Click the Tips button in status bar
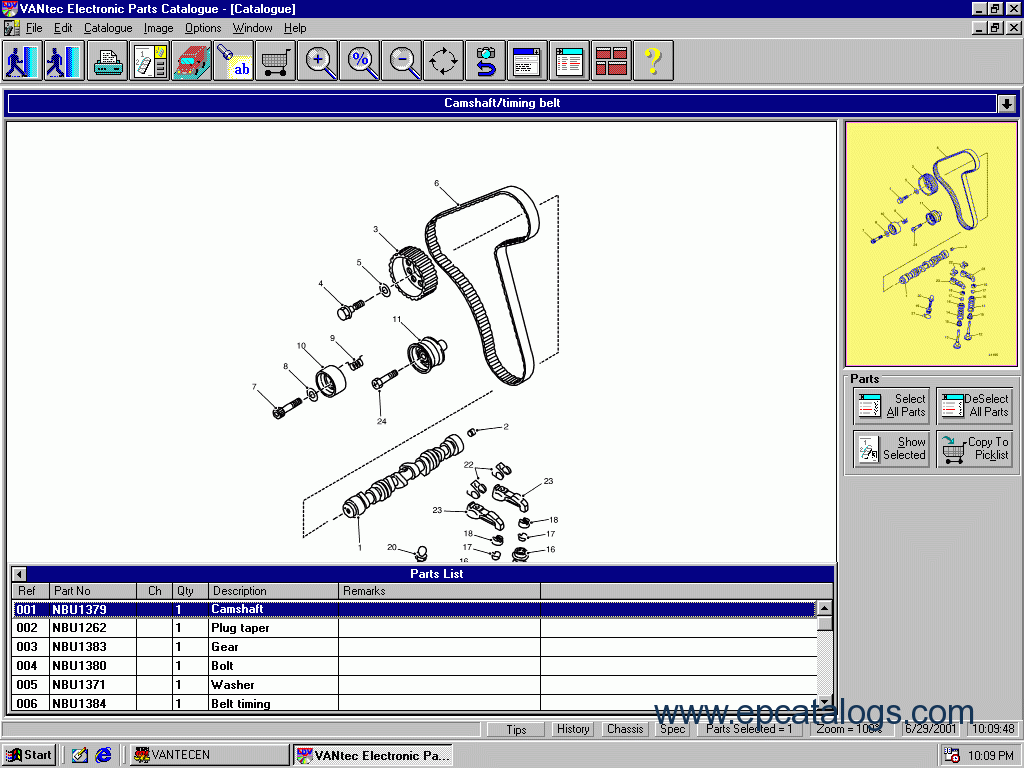The image size is (1024, 768). [516, 729]
